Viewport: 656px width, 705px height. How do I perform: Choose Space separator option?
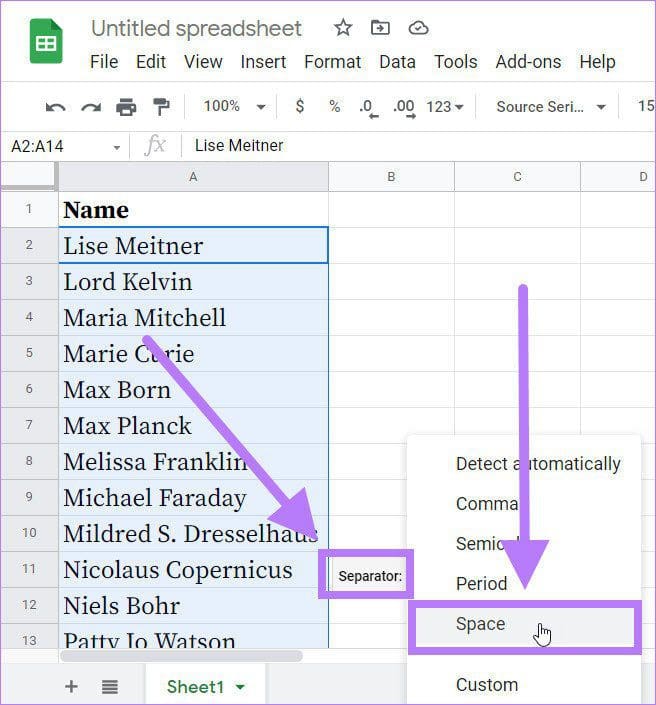pos(524,625)
